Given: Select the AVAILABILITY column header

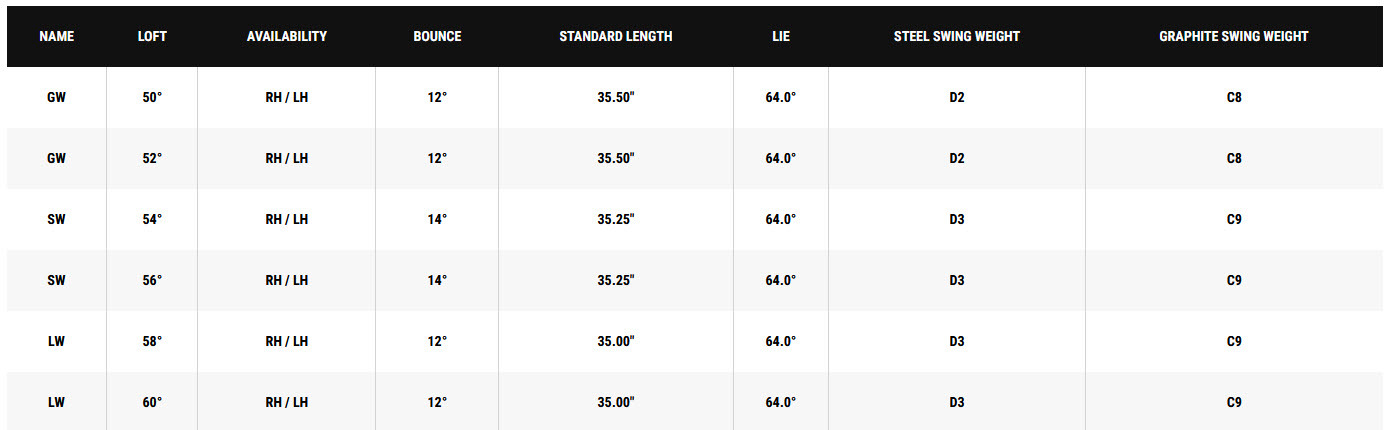Looking at the screenshot, I should pos(287,36).
